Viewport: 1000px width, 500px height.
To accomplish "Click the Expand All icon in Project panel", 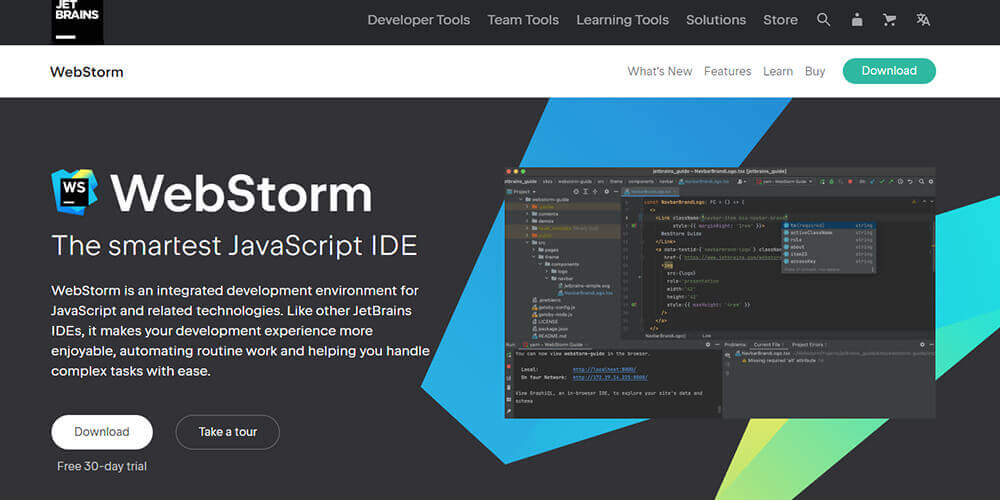I will [x=585, y=191].
